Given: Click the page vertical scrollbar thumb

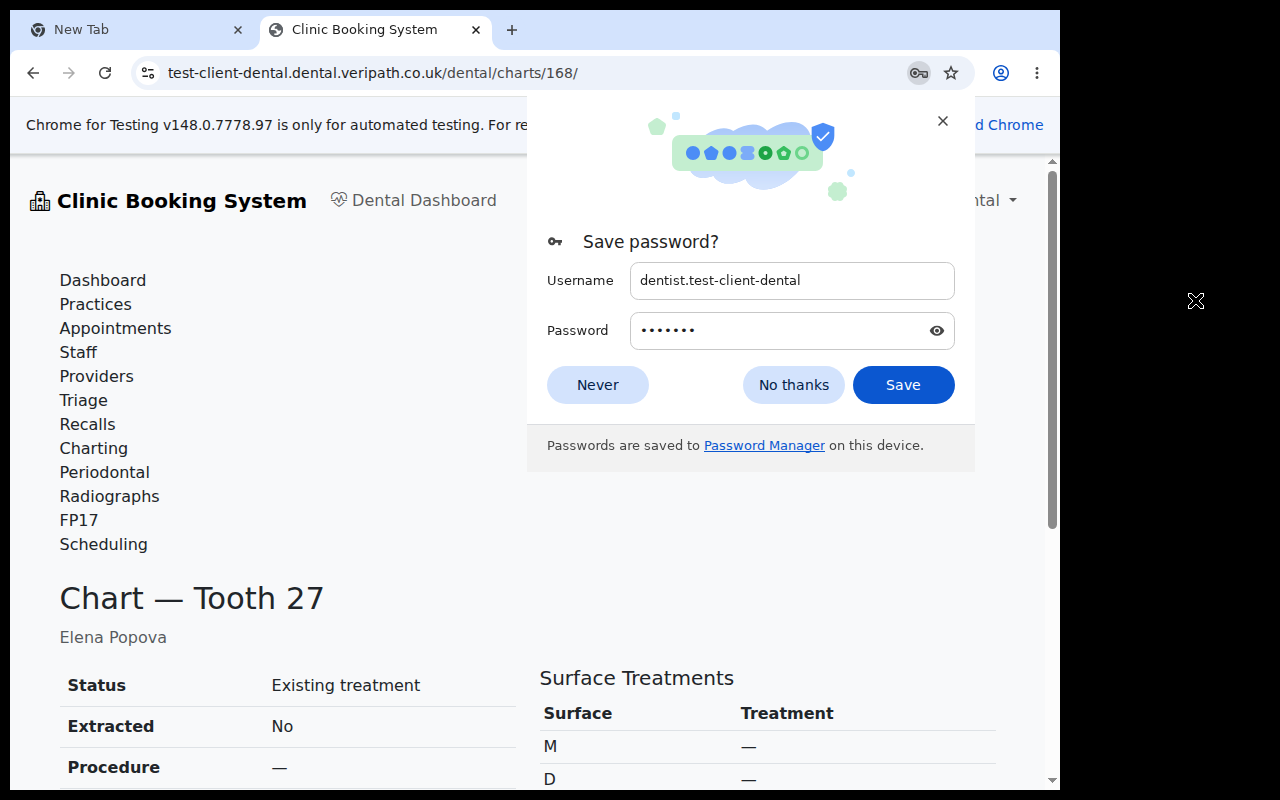Looking at the screenshot, I should [1052, 350].
